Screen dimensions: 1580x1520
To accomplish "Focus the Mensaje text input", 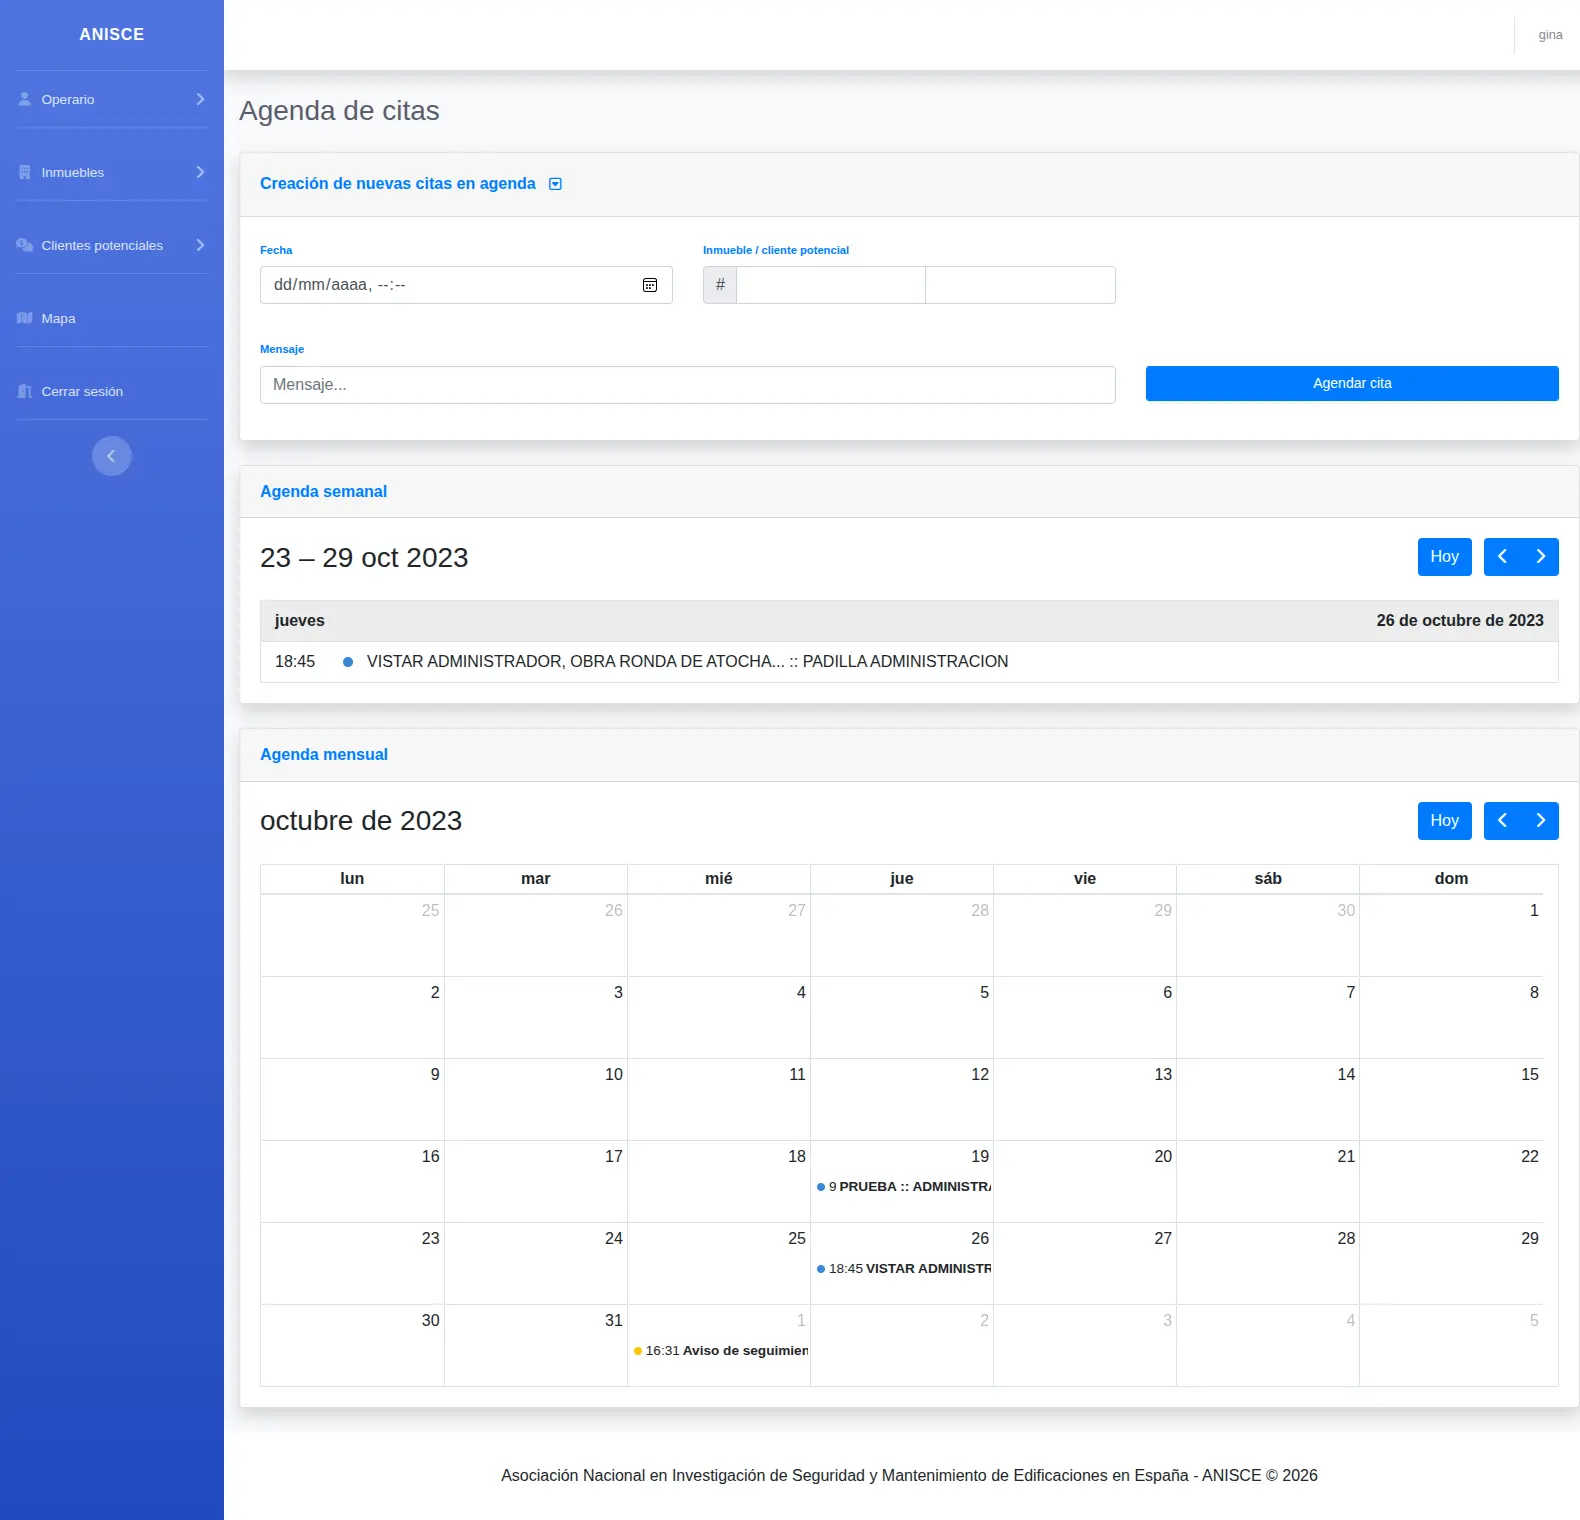I will tap(688, 385).
